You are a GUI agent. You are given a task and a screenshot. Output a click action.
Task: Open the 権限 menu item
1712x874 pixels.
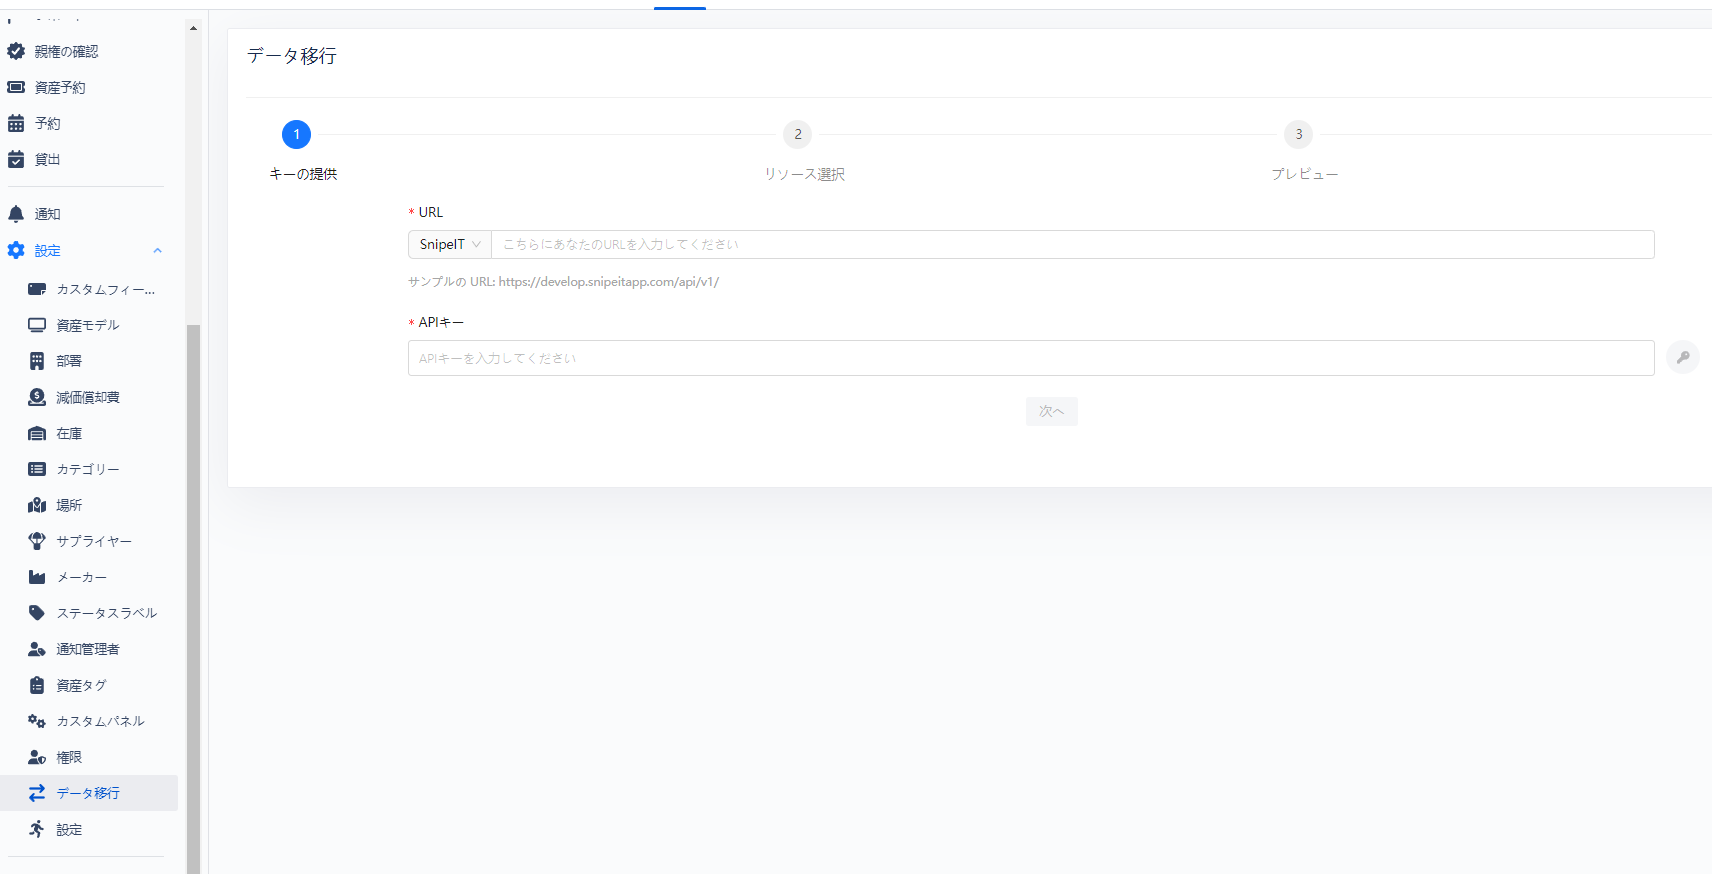tap(89, 757)
